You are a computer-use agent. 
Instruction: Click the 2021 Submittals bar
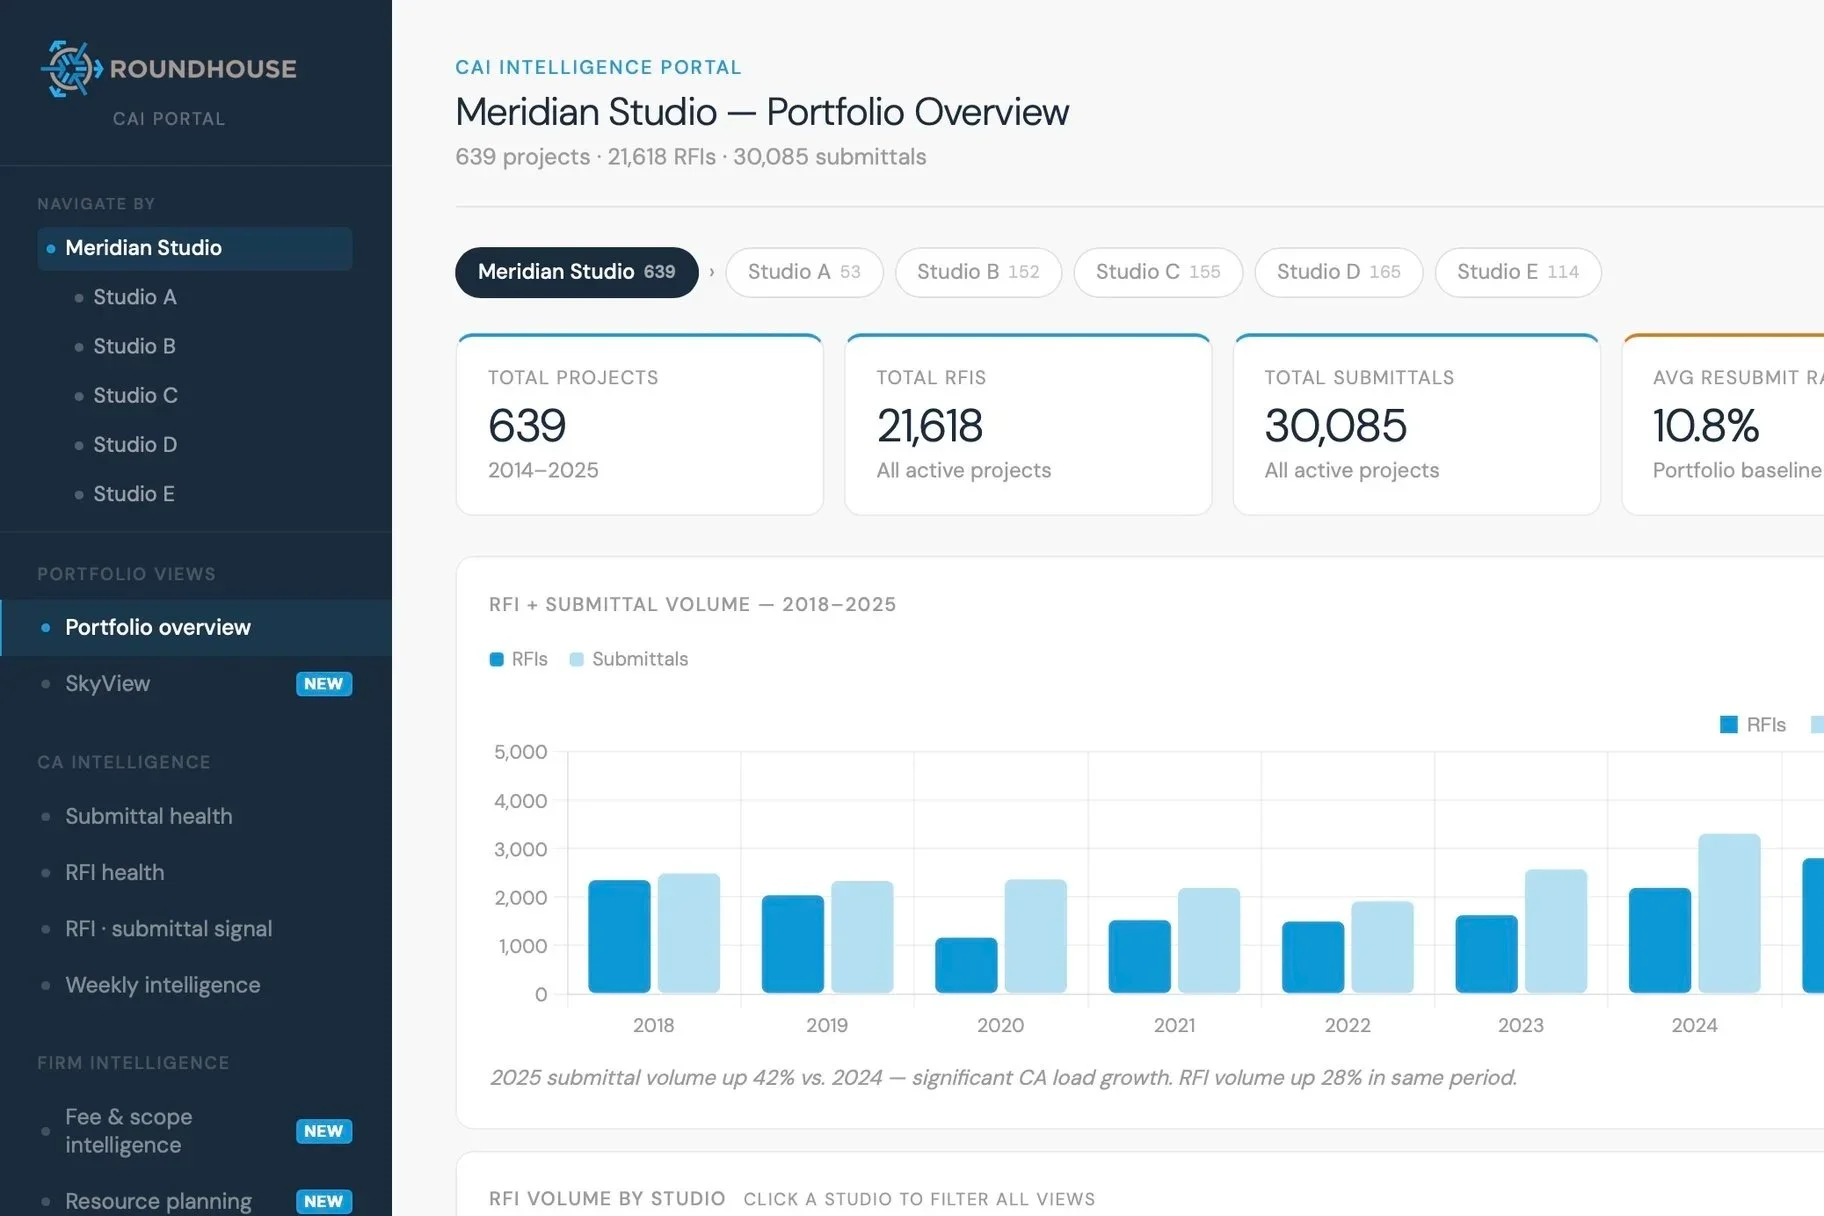[x=1209, y=940]
